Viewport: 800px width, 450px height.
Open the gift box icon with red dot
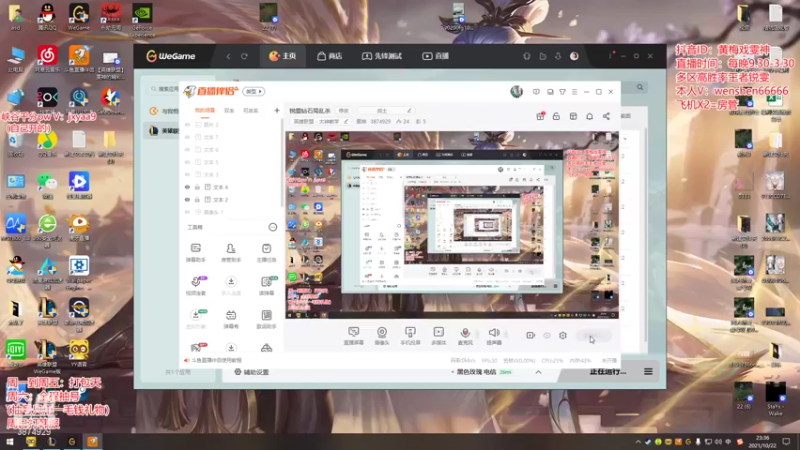coord(540,116)
